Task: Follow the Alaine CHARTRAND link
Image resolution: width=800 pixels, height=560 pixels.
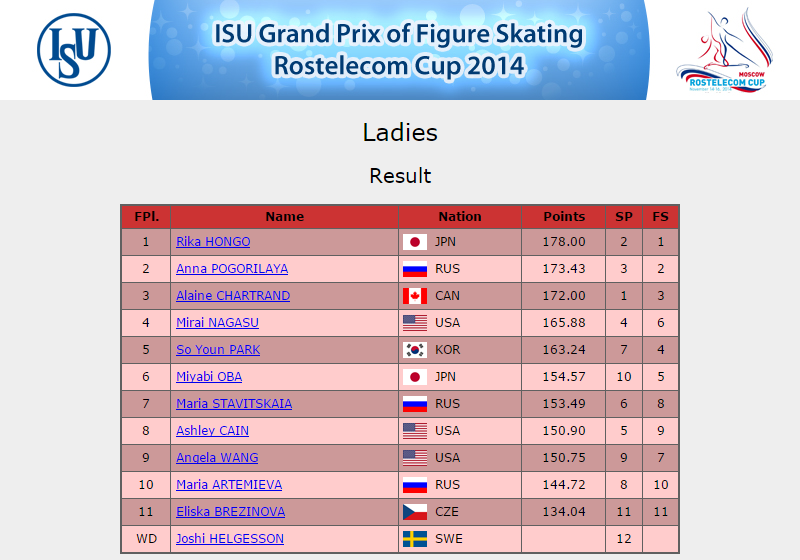Action: 233,296
